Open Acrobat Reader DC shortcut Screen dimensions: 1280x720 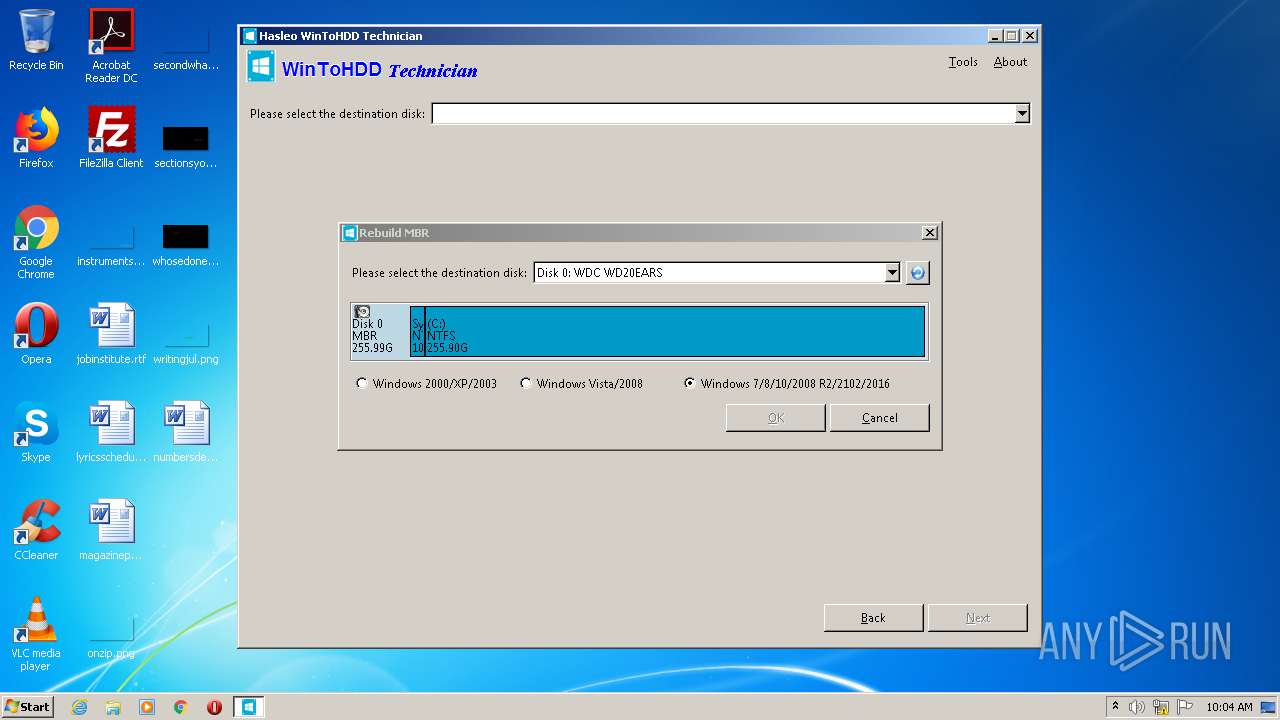(111, 46)
